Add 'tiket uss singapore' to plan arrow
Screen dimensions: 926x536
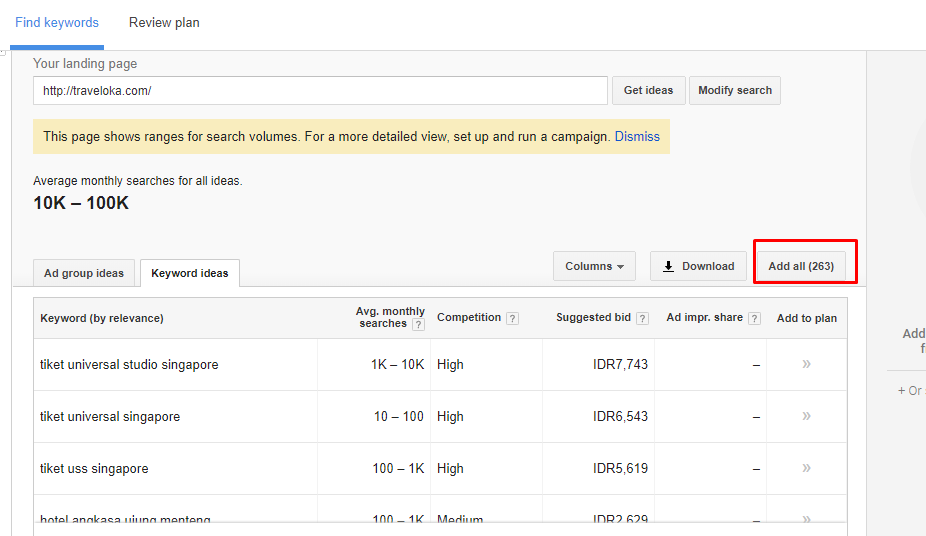coord(806,468)
